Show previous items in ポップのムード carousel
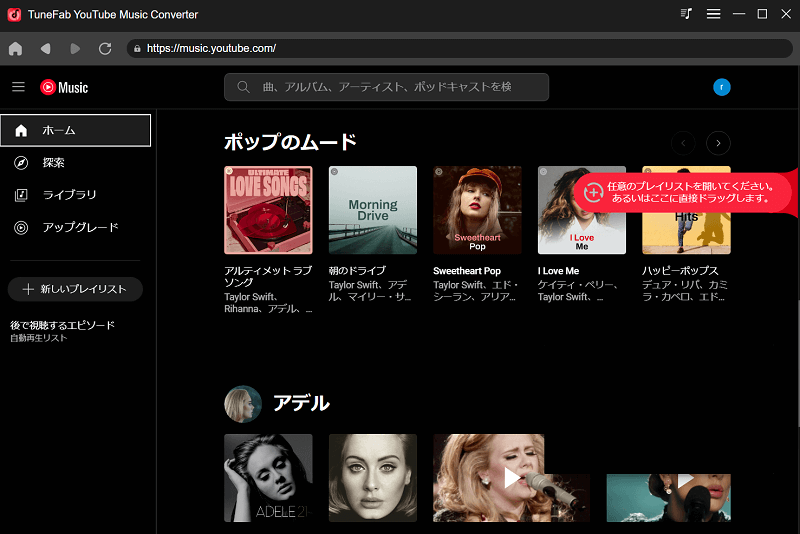The image size is (800, 534). [683, 143]
